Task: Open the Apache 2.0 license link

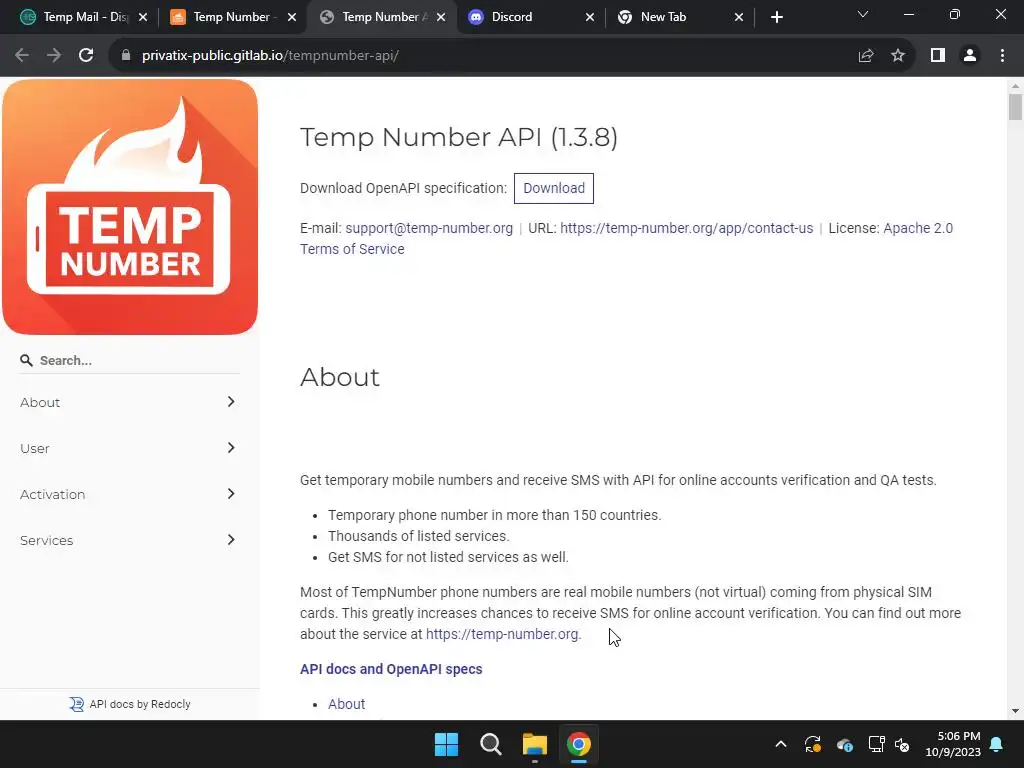Action: coord(918,228)
